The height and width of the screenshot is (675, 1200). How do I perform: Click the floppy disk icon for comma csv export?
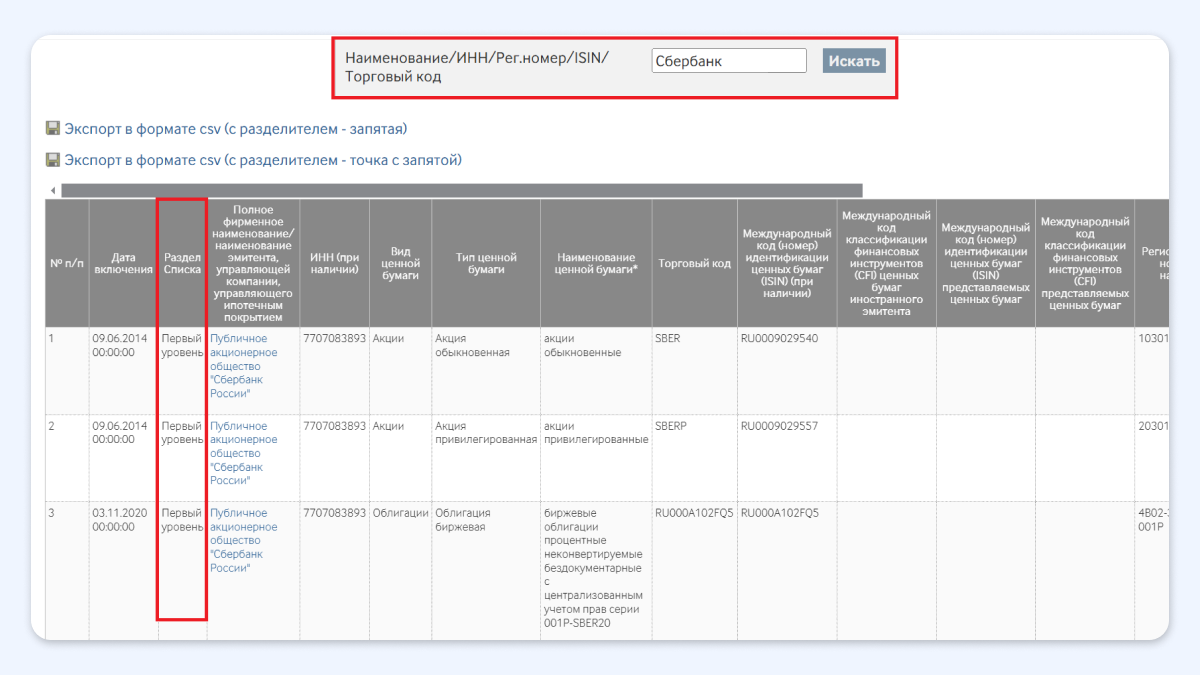click(x=53, y=128)
